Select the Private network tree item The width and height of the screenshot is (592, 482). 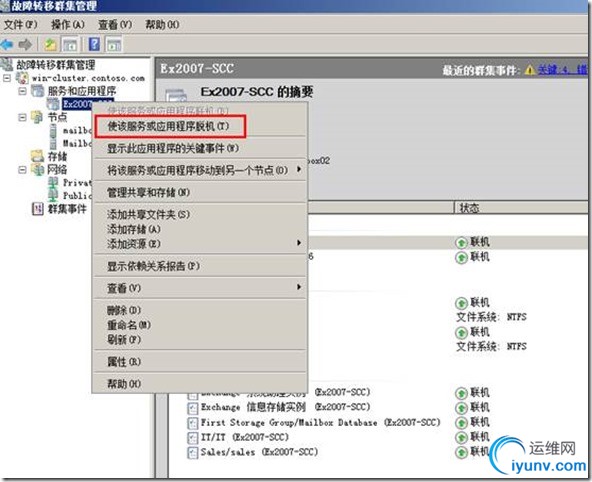pyautogui.click(x=77, y=183)
